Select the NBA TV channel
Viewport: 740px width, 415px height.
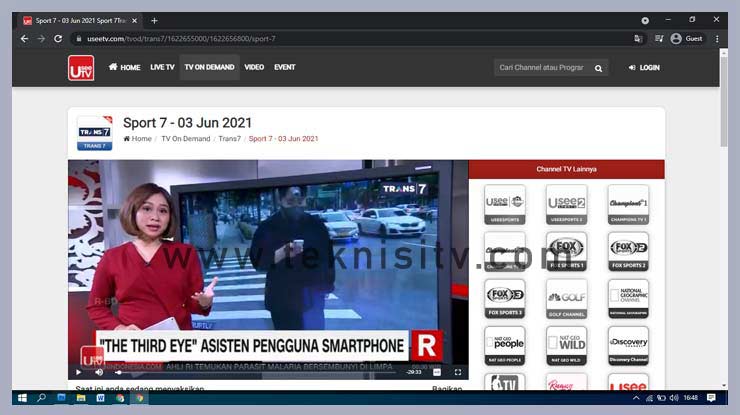[x=505, y=382]
